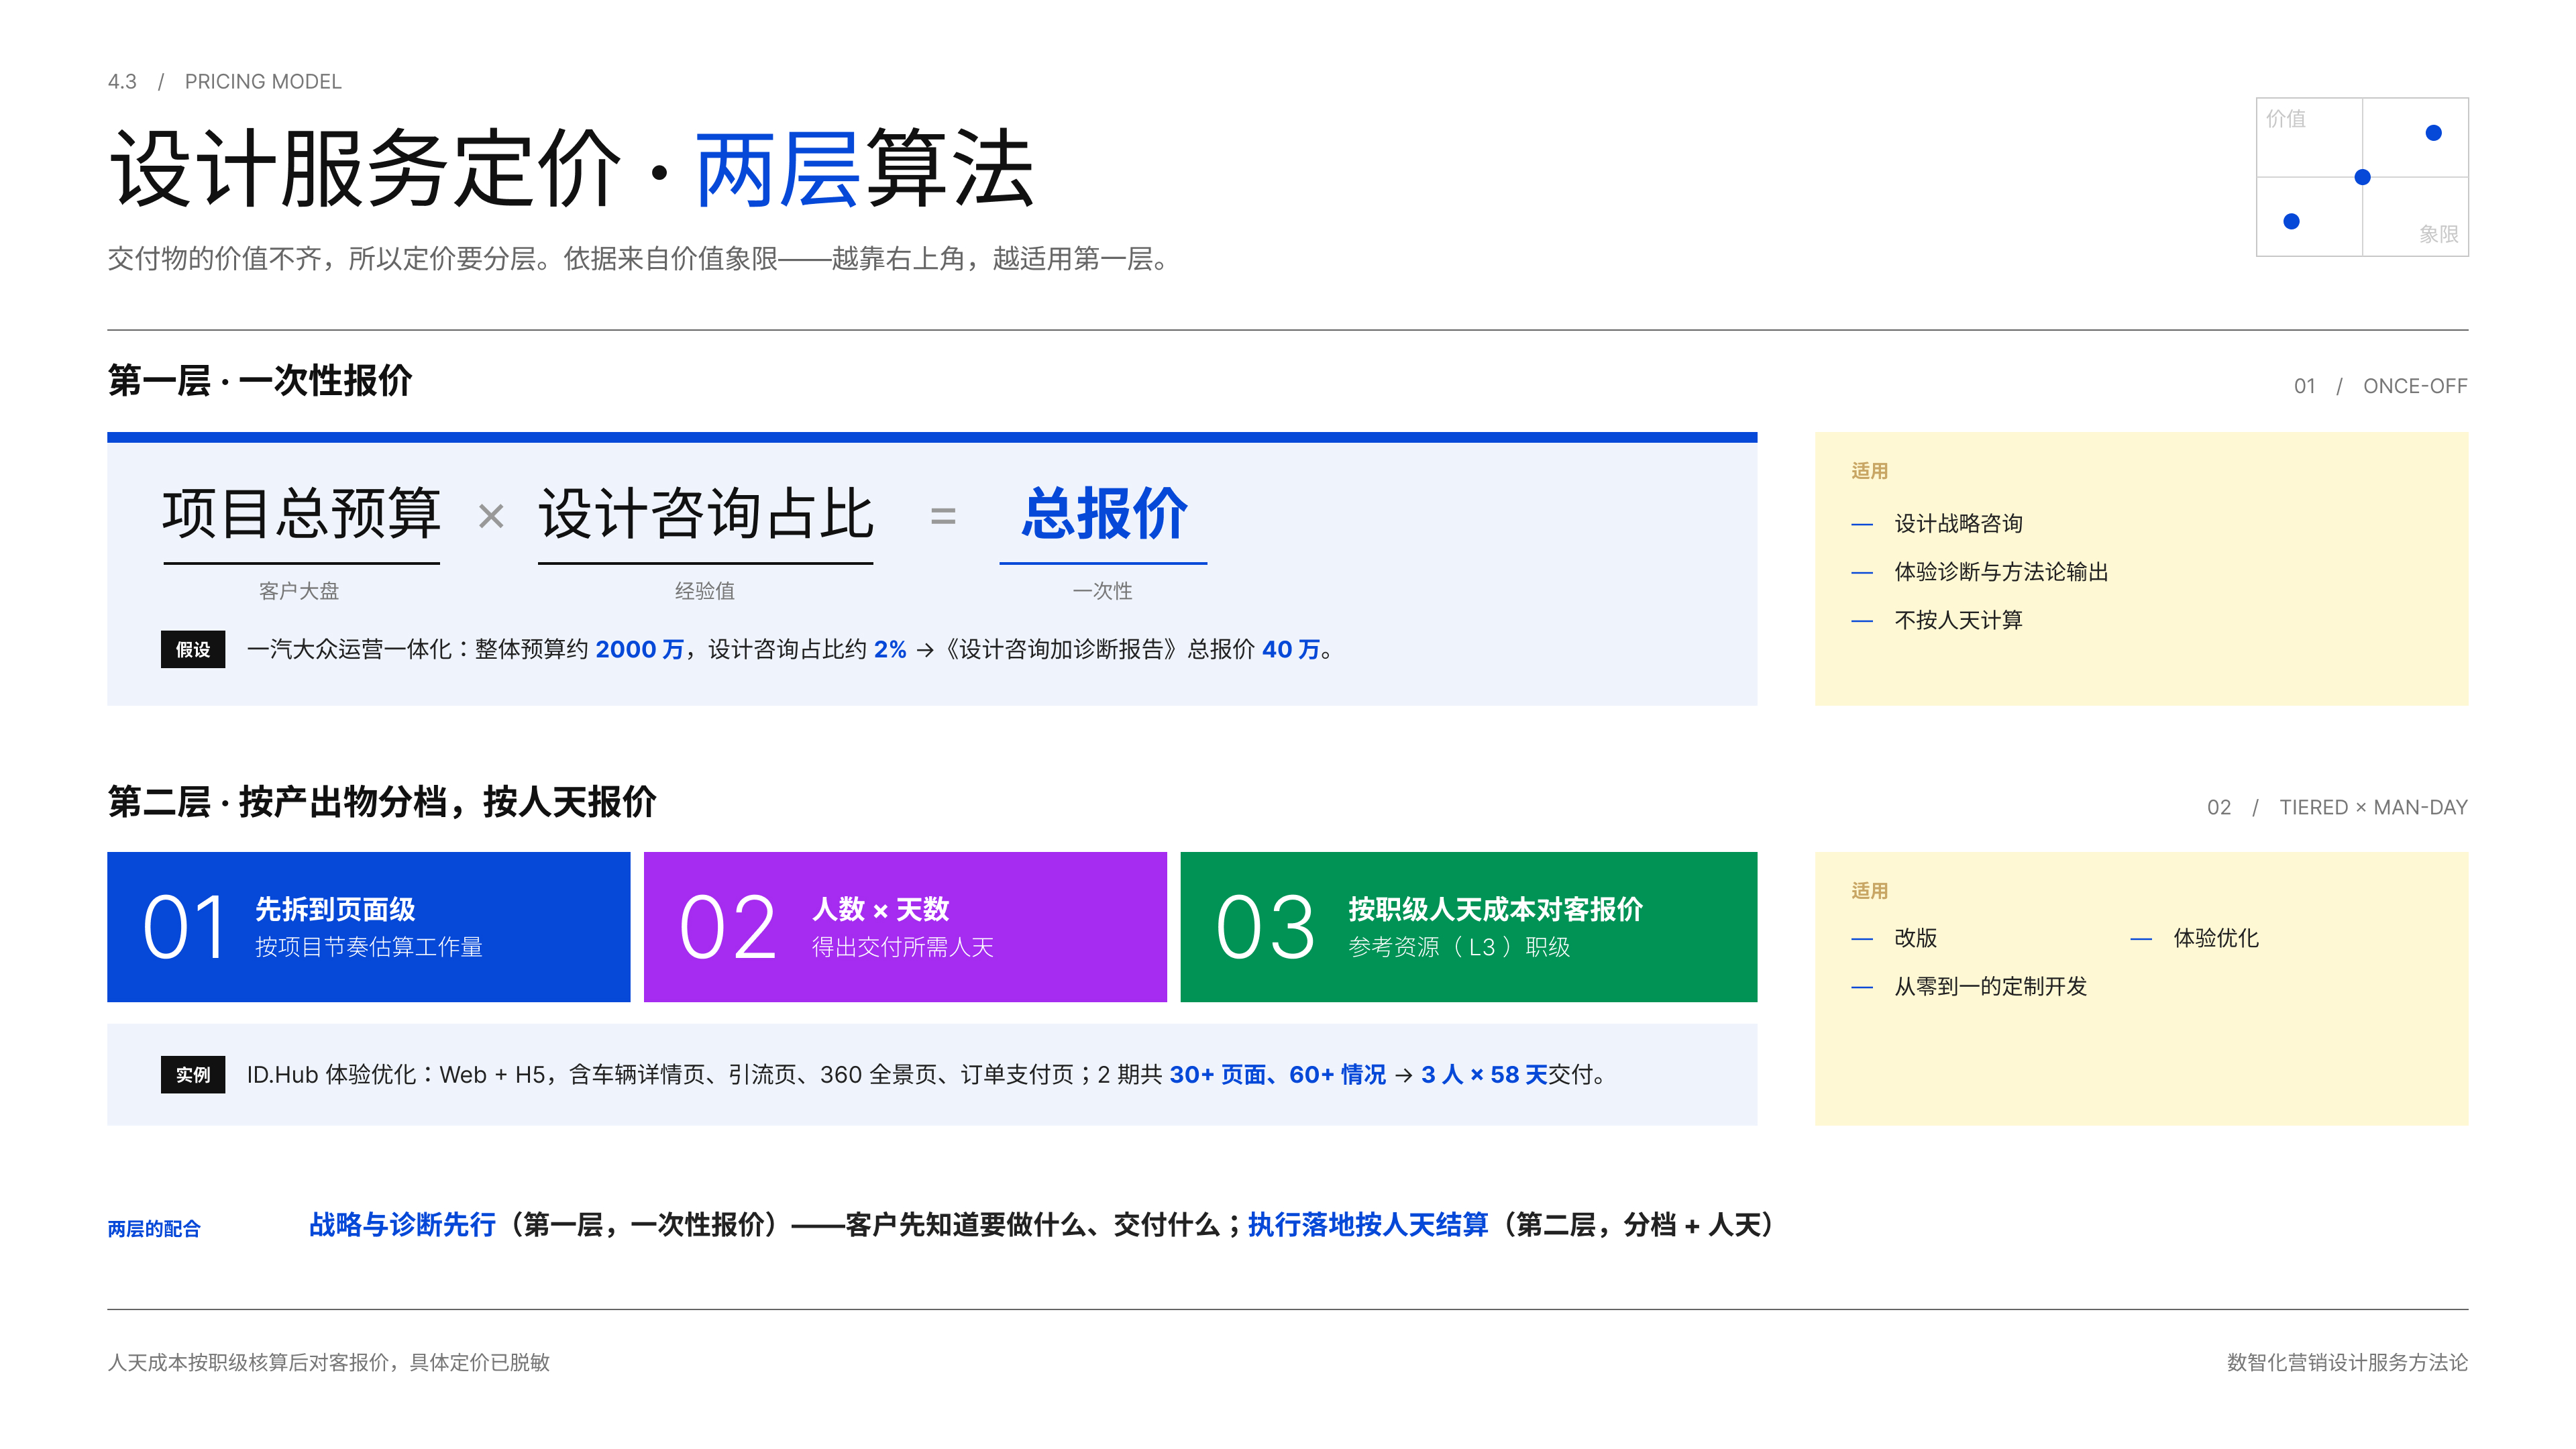
Task: Click the '第一层 · 一次性报价' section heading
Action: 260,381
